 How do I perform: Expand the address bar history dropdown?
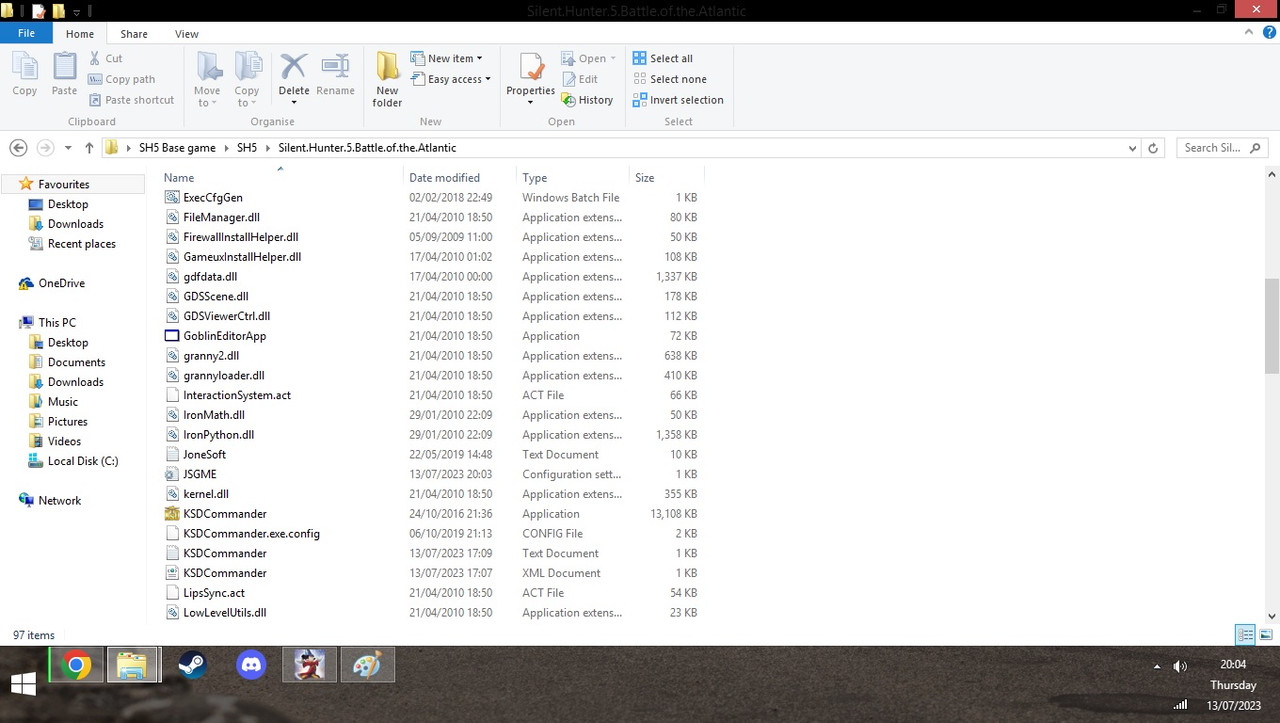pyautogui.click(x=1132, y=148)
